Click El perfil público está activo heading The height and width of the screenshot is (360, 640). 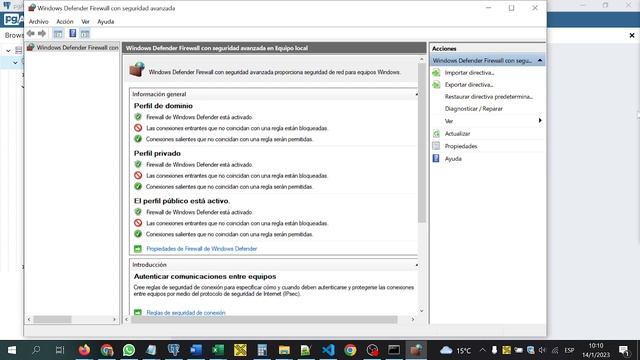182,201
